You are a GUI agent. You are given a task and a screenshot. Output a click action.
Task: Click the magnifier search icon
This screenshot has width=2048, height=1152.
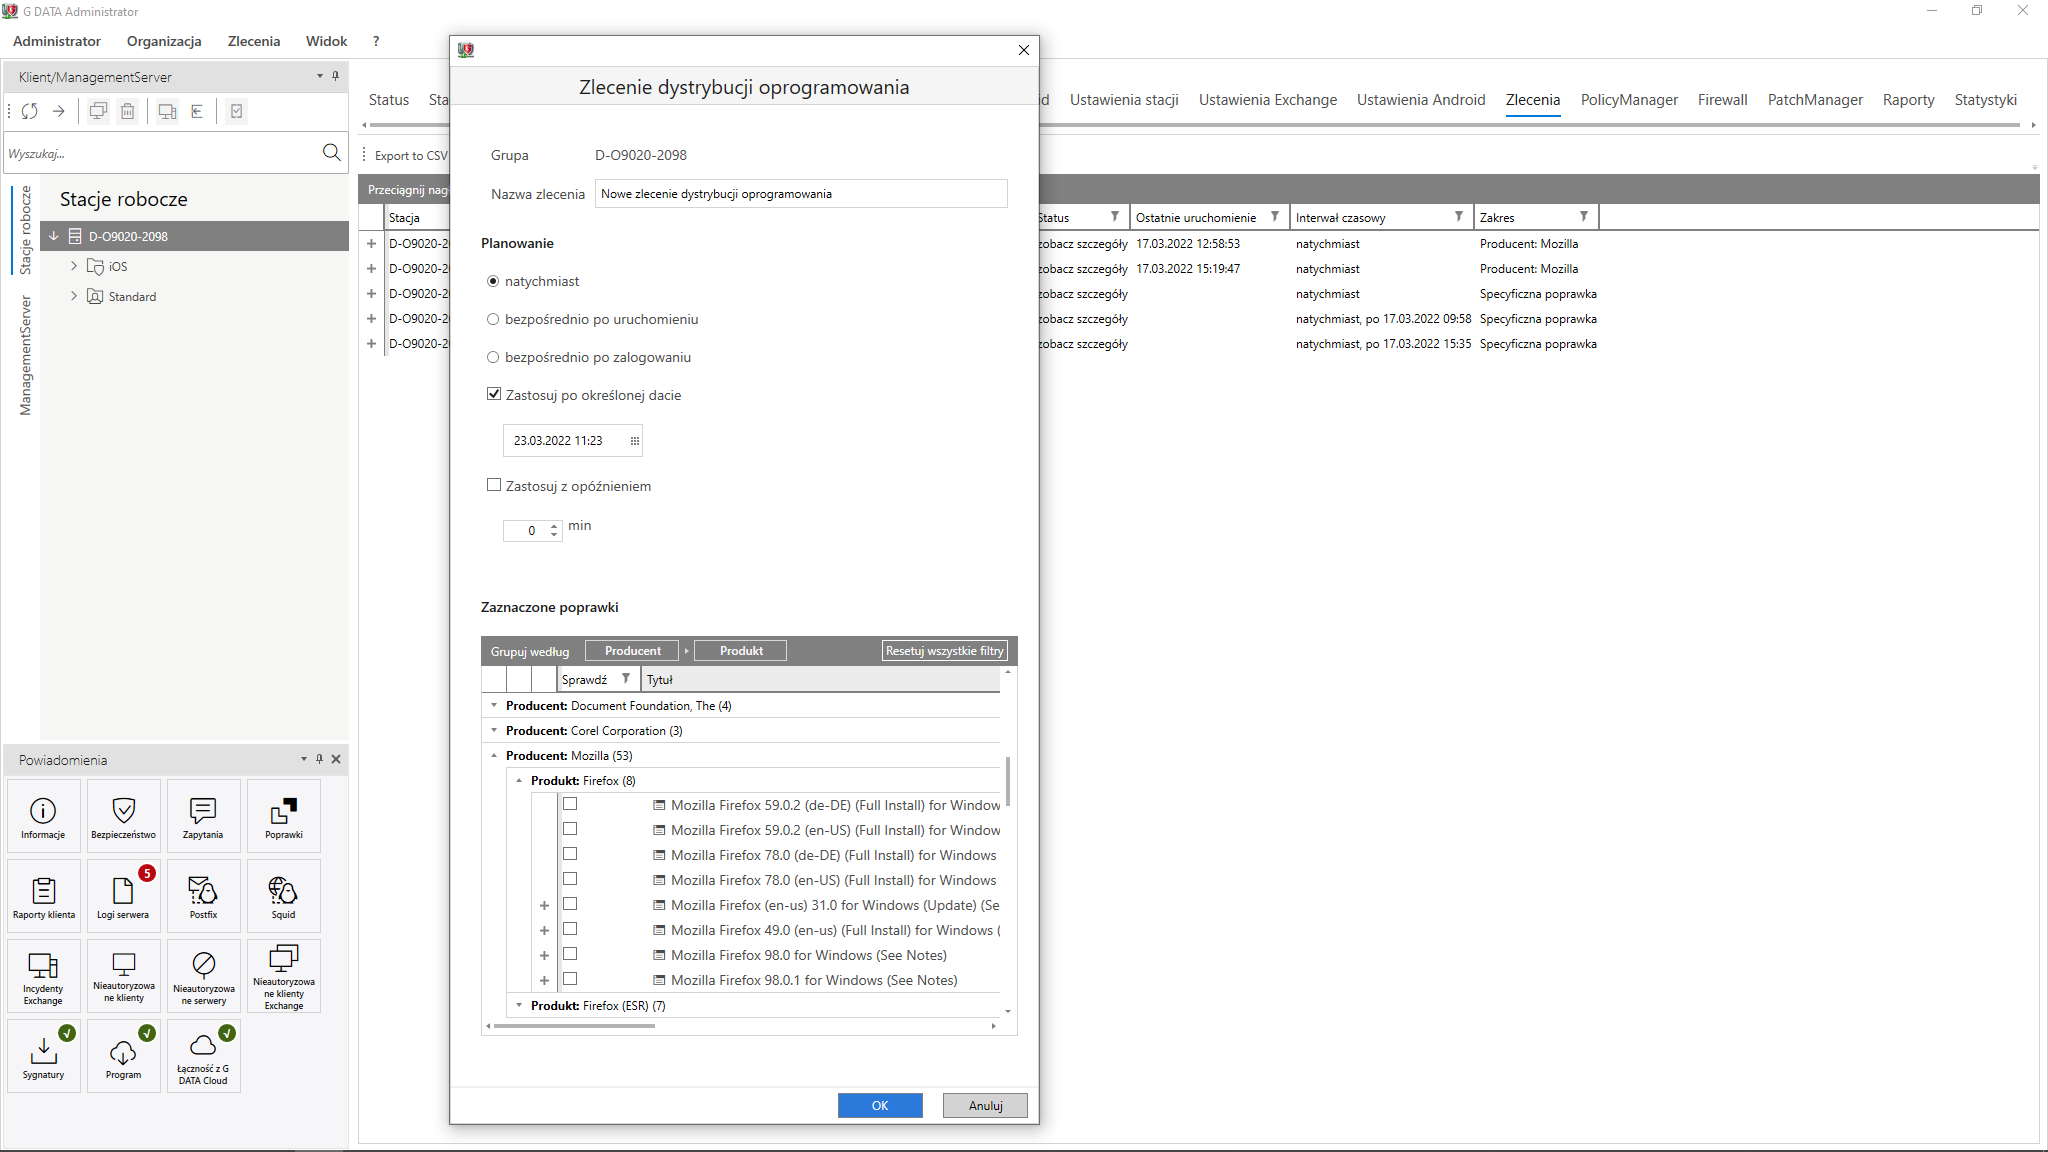[332, 152]
